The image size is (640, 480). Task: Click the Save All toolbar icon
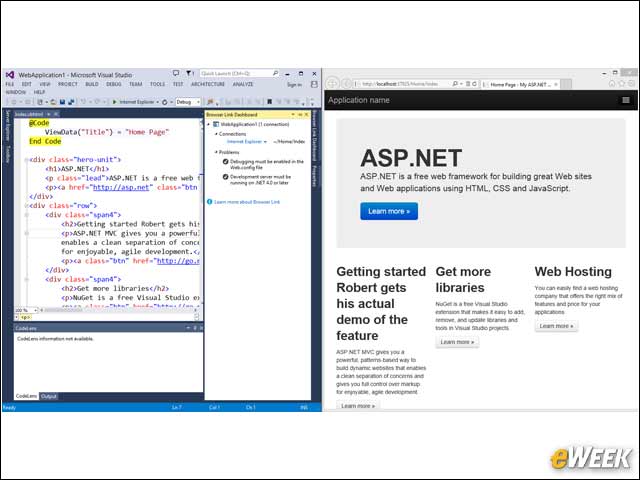point(71,102)
